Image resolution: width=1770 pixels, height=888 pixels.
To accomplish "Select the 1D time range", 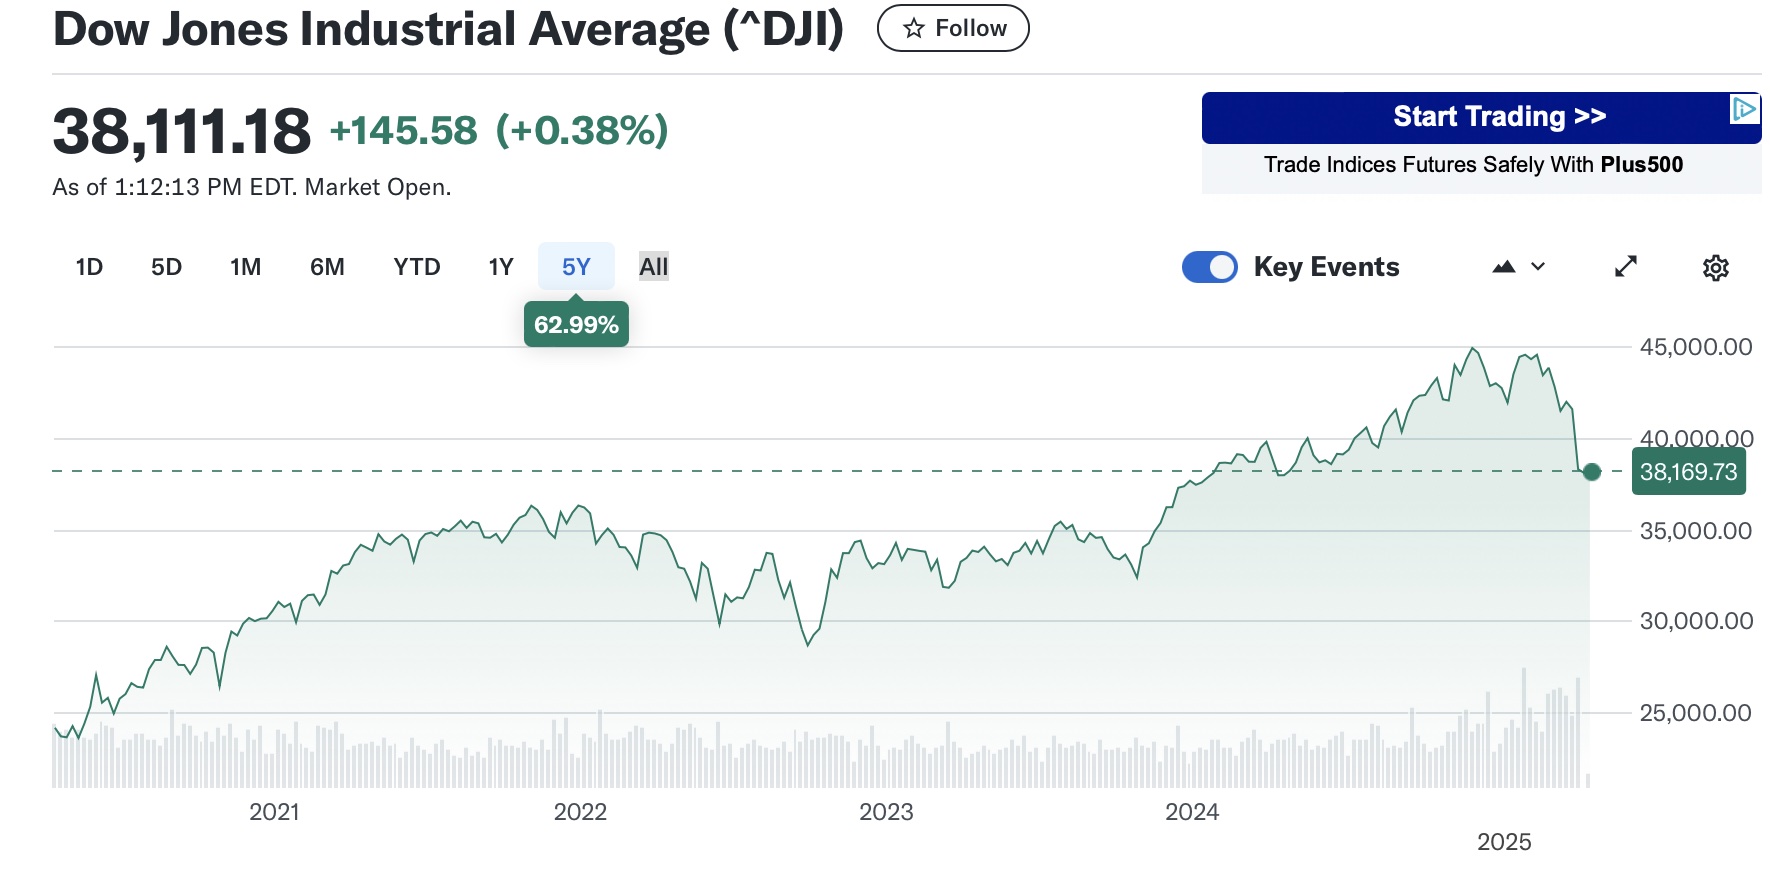I will [89, 267].
